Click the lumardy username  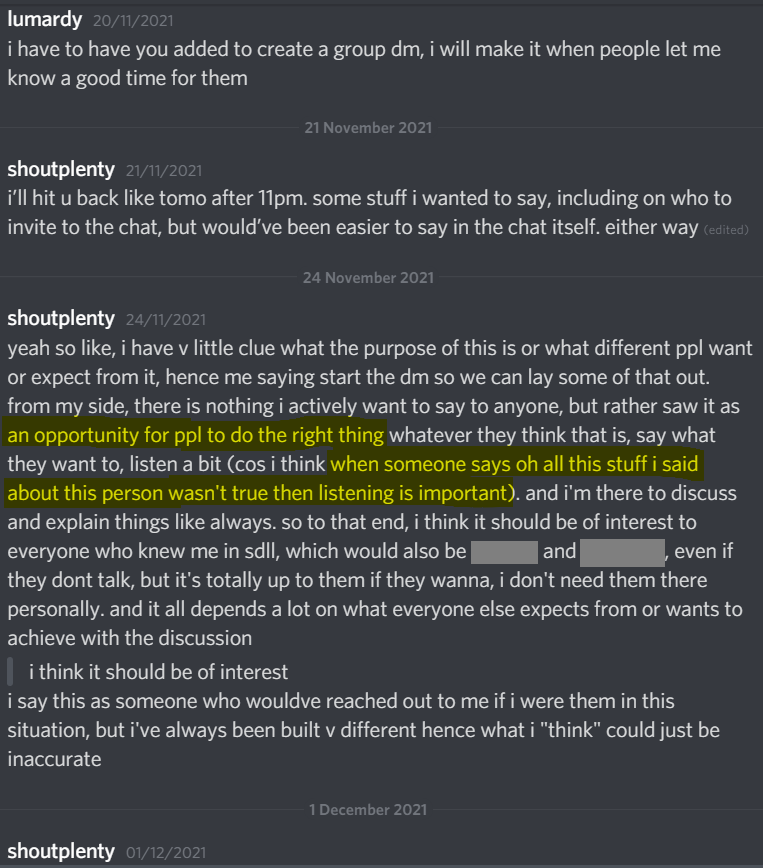[45, 18]
